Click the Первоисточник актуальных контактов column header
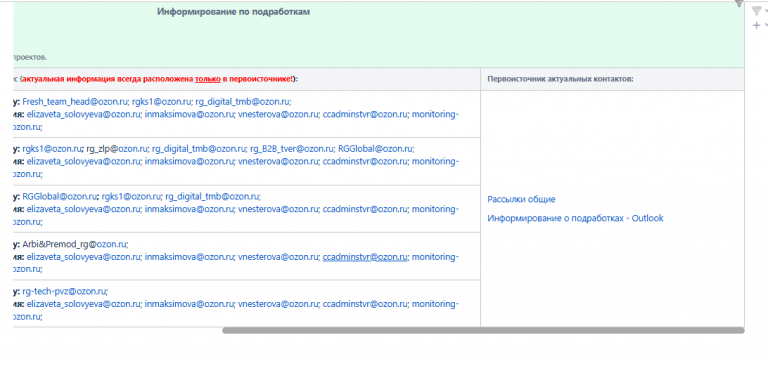The image size is (768, 366). coord(560,79)
